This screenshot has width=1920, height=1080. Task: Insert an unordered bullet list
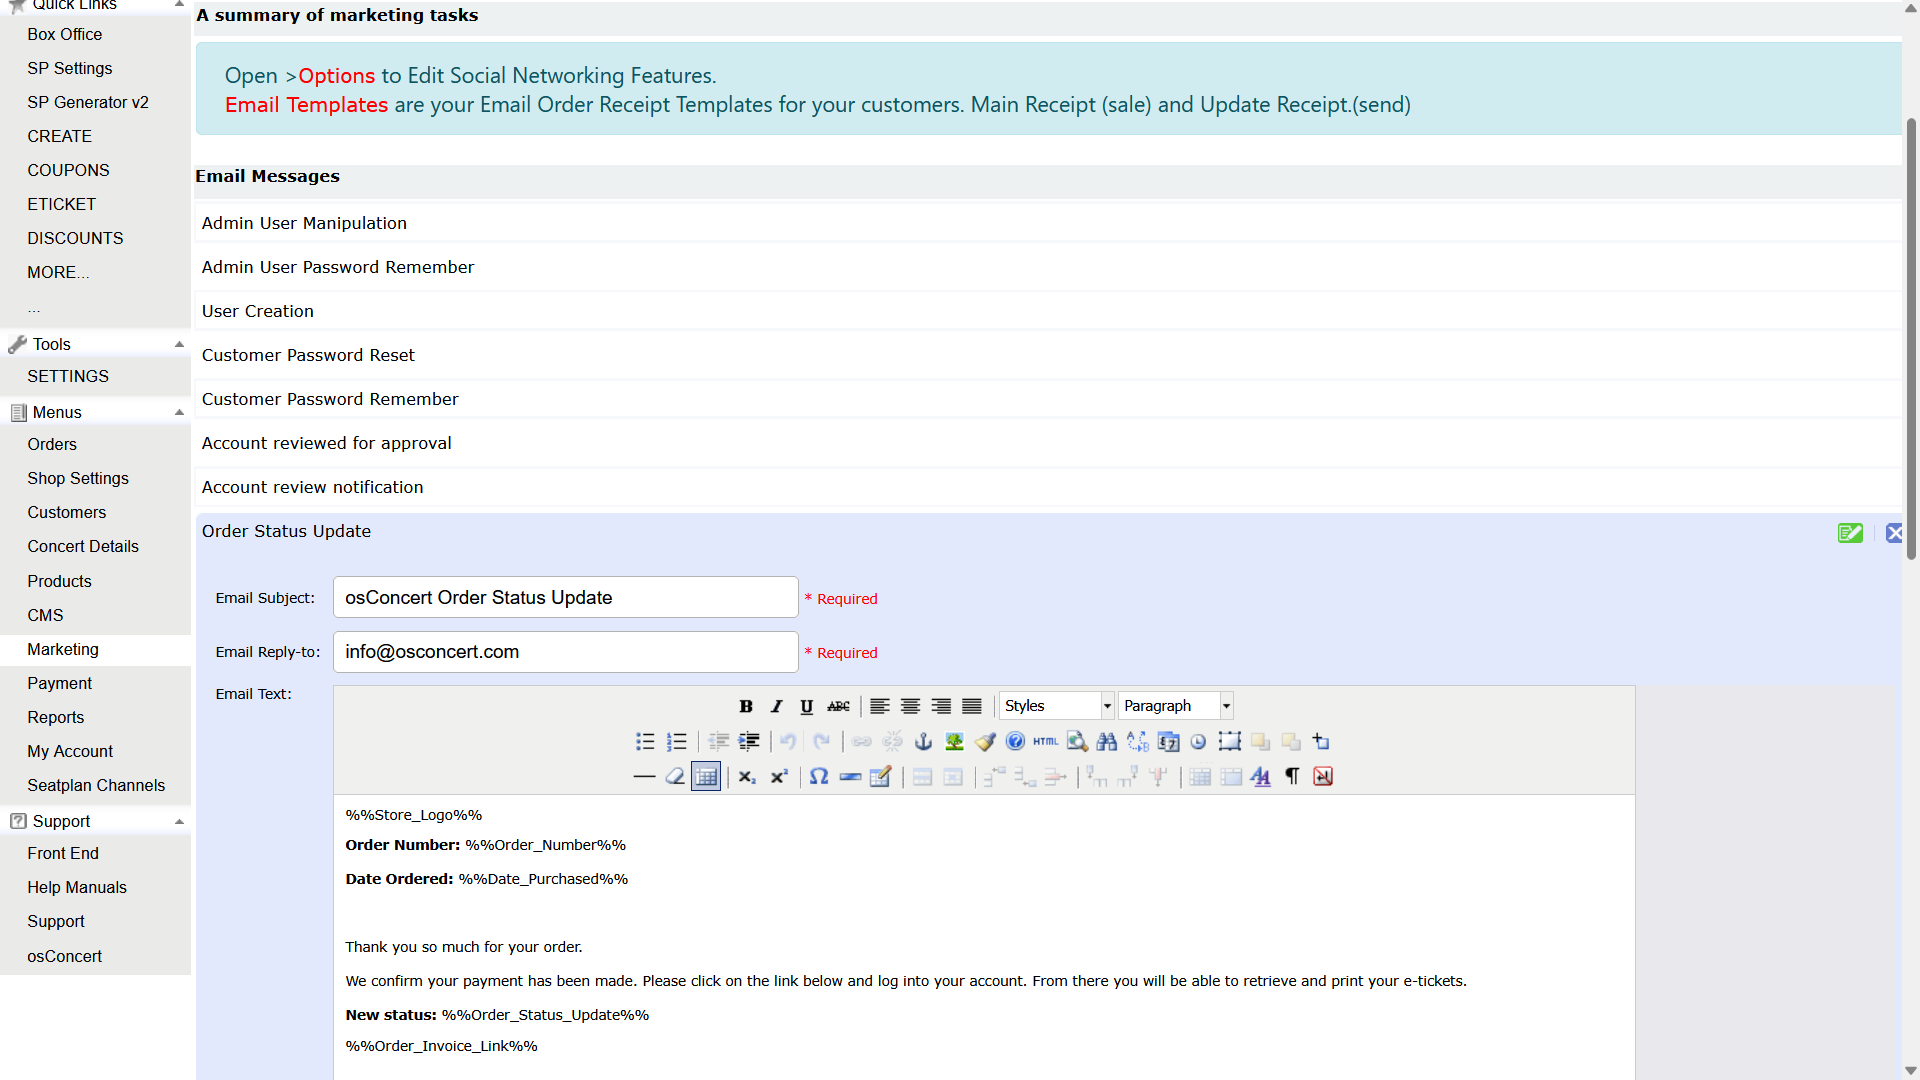646,742
